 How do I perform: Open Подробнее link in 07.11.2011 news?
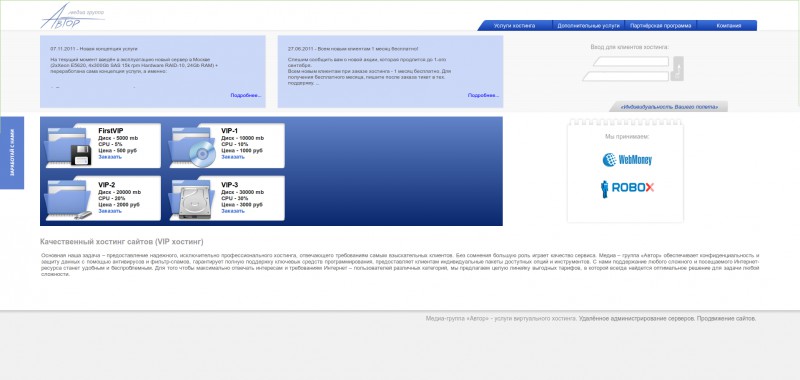click(245, 95)
